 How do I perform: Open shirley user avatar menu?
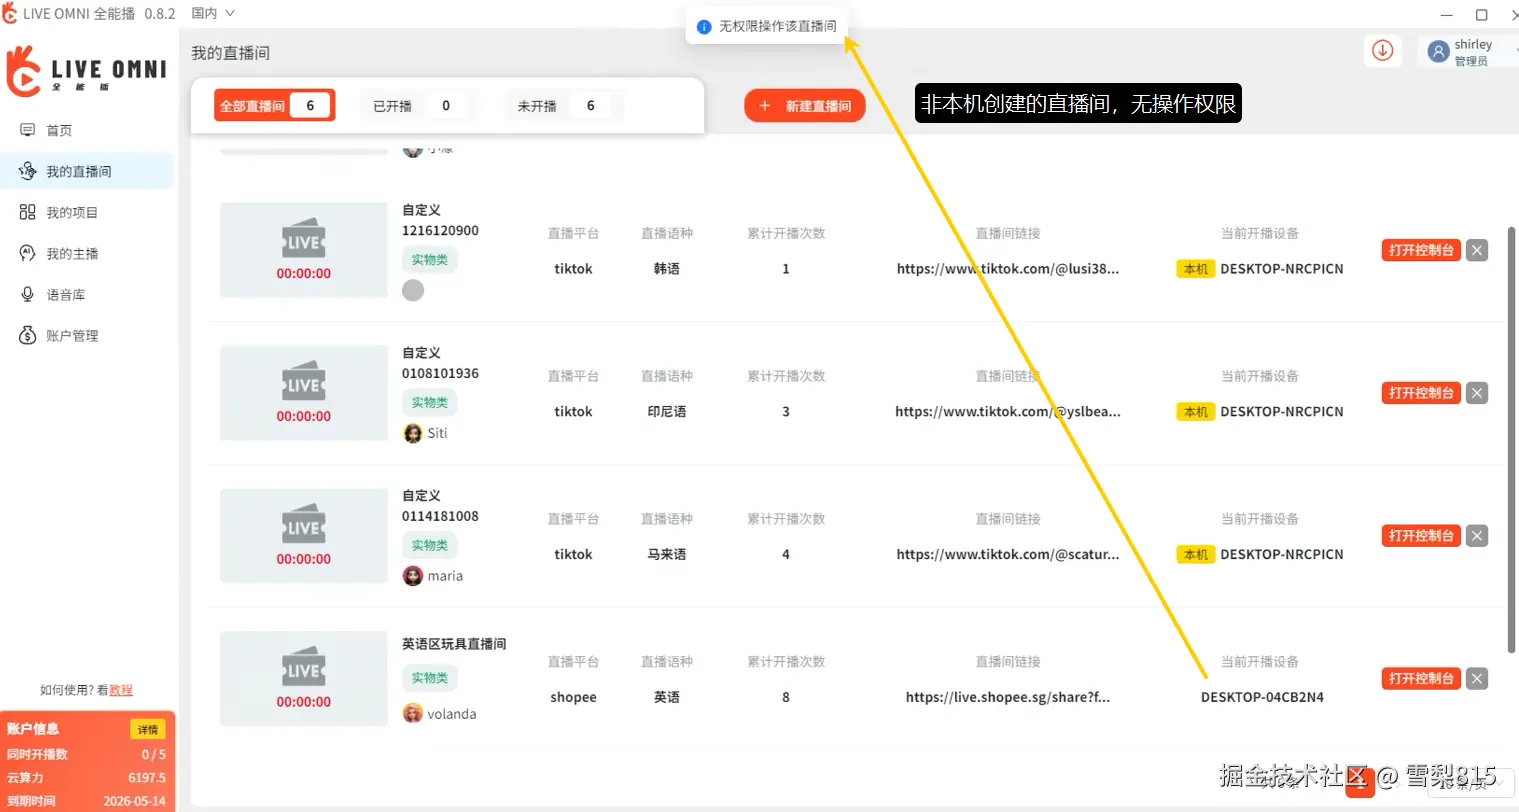[1438, 52]
